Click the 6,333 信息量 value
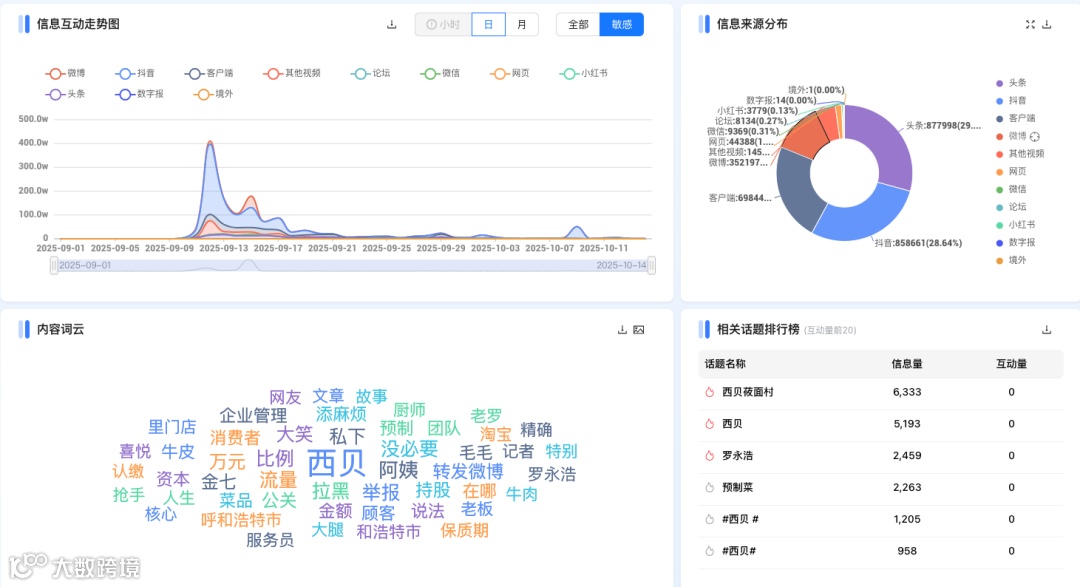This screenshot has width=1080, height=587. [907, 392]
